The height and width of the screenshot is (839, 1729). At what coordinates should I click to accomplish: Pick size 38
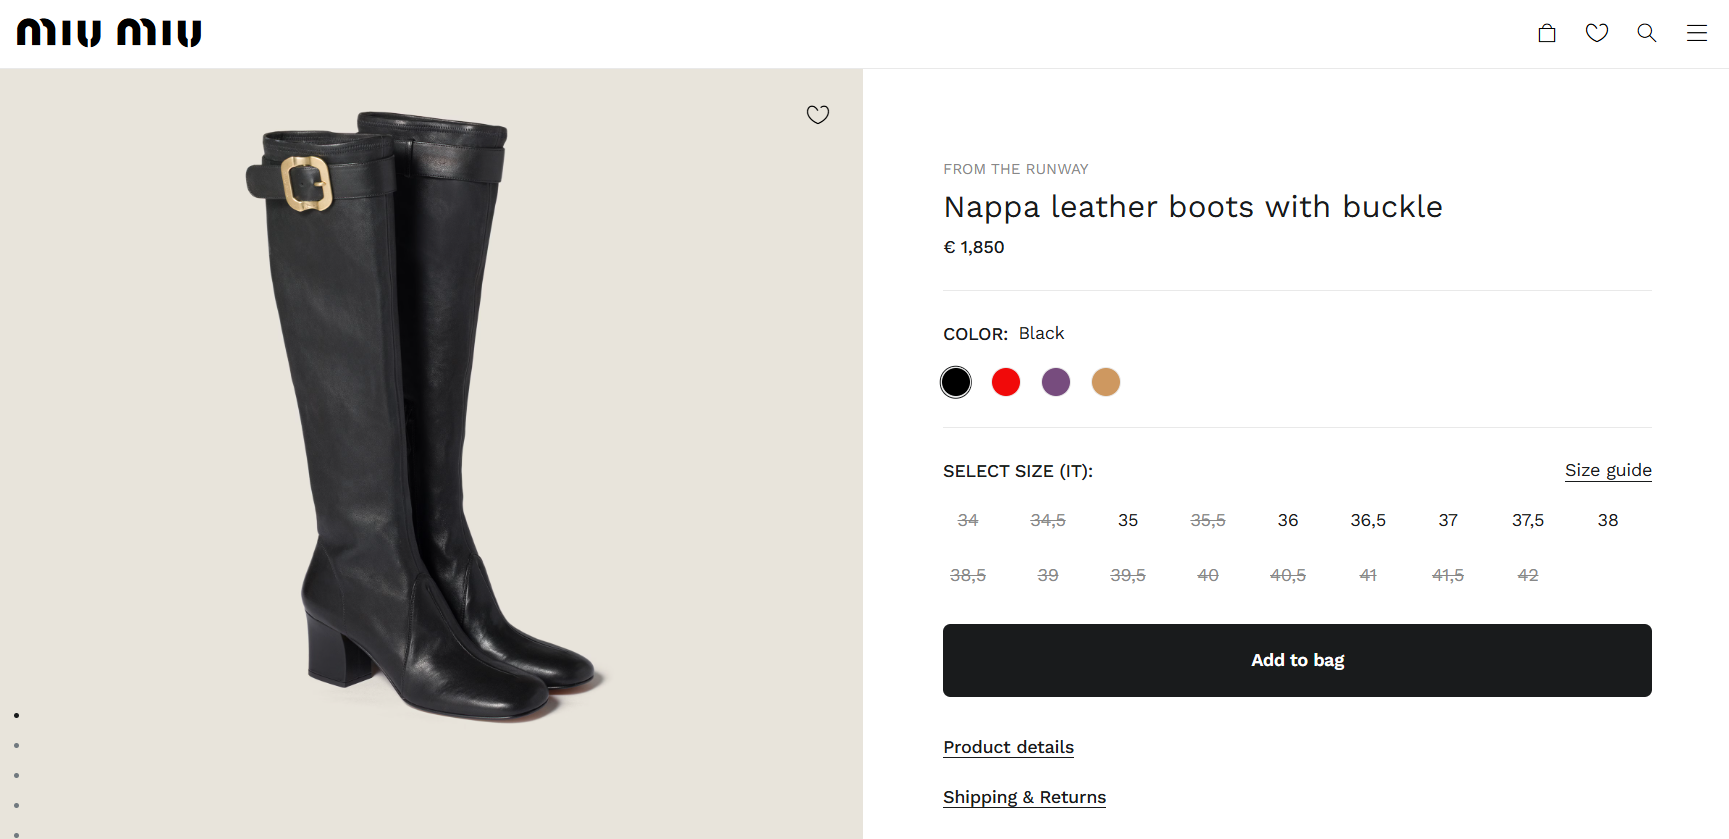[x=1608, y=520]
